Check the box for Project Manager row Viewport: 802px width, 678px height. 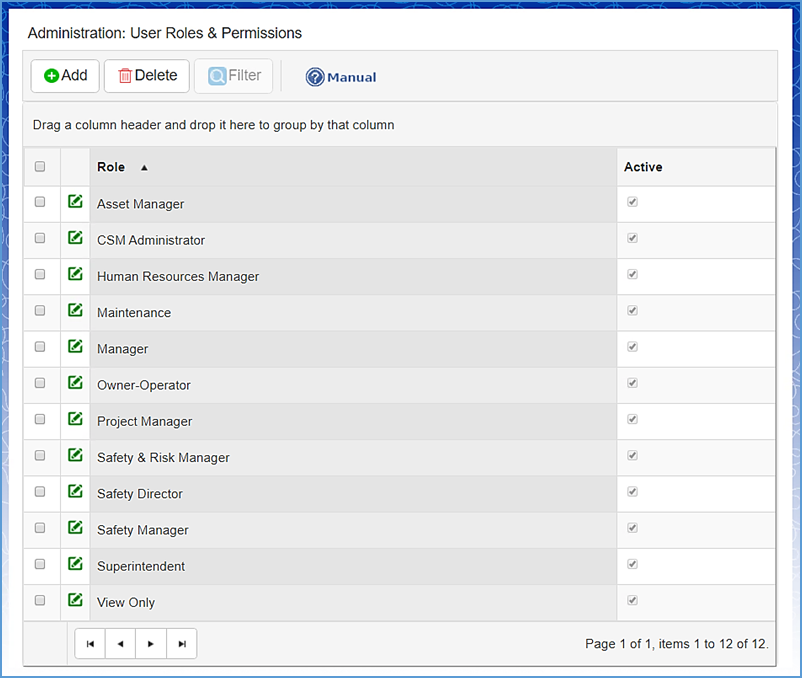tap(40, 419)
